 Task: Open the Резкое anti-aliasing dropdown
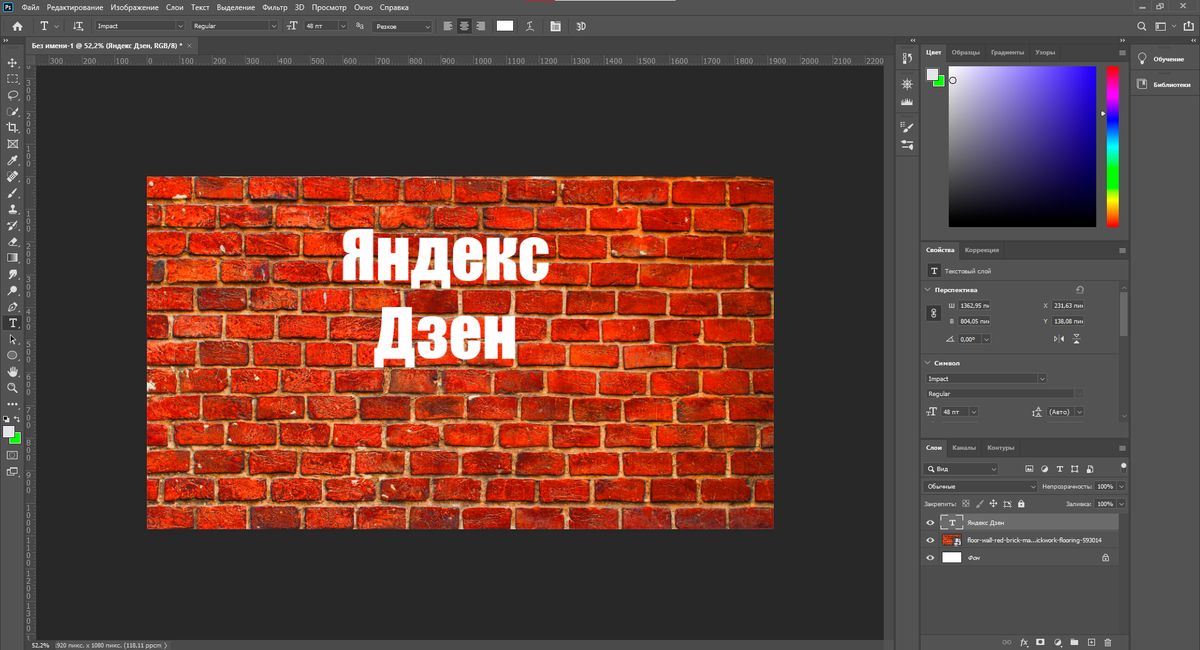pos(403,26)
